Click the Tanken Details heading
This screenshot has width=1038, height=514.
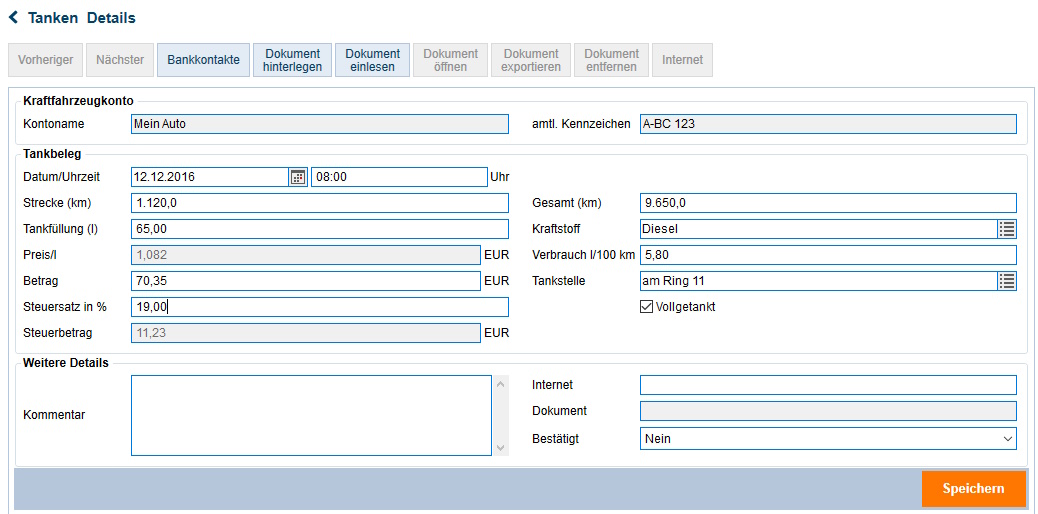(x=81, y=18)
